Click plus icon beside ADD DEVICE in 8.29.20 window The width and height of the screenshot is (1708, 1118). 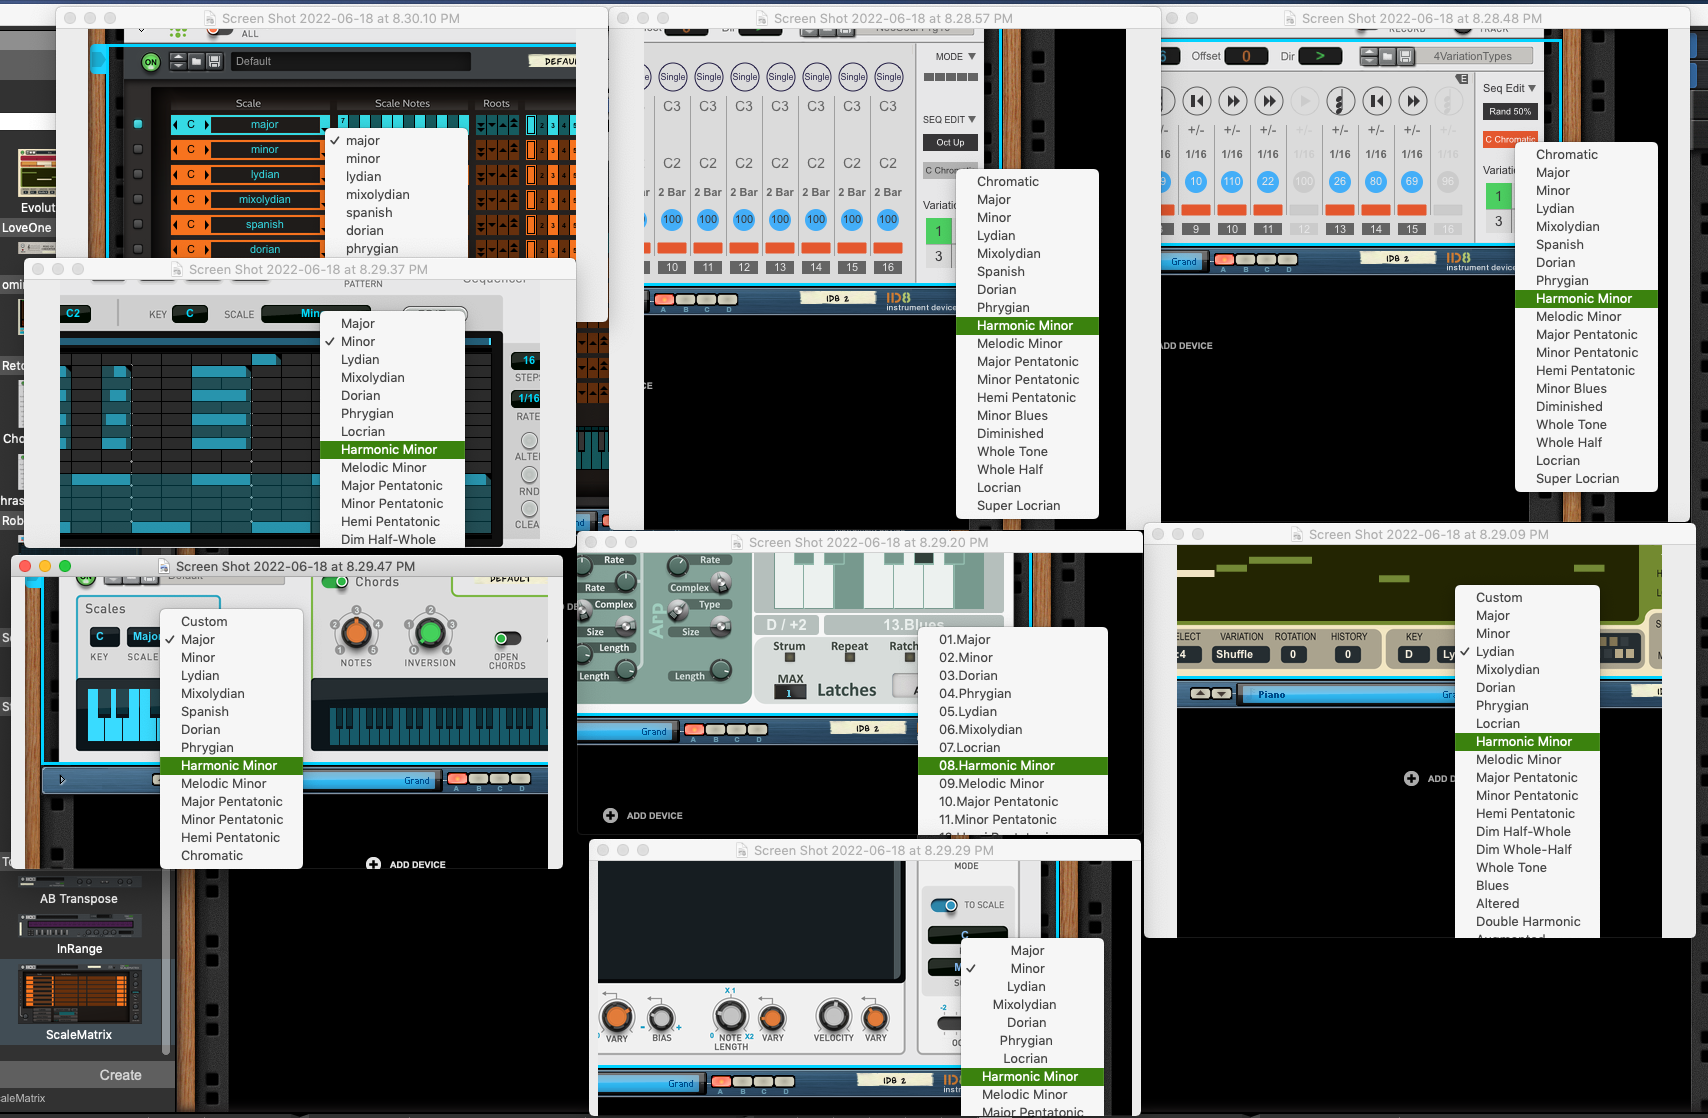(x=611, y=816)
